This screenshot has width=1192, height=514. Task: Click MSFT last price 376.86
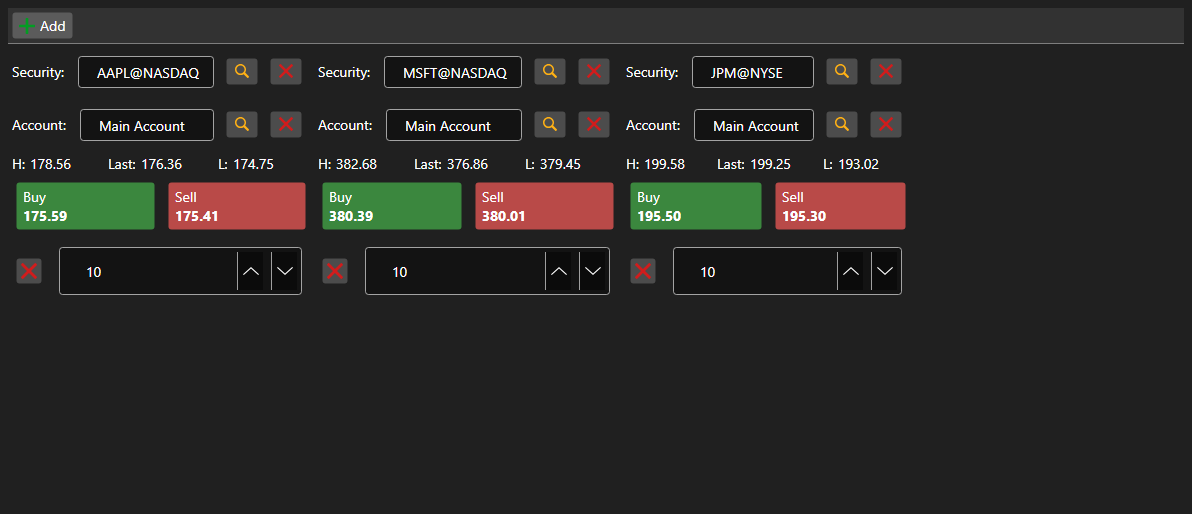coord(467,164)
